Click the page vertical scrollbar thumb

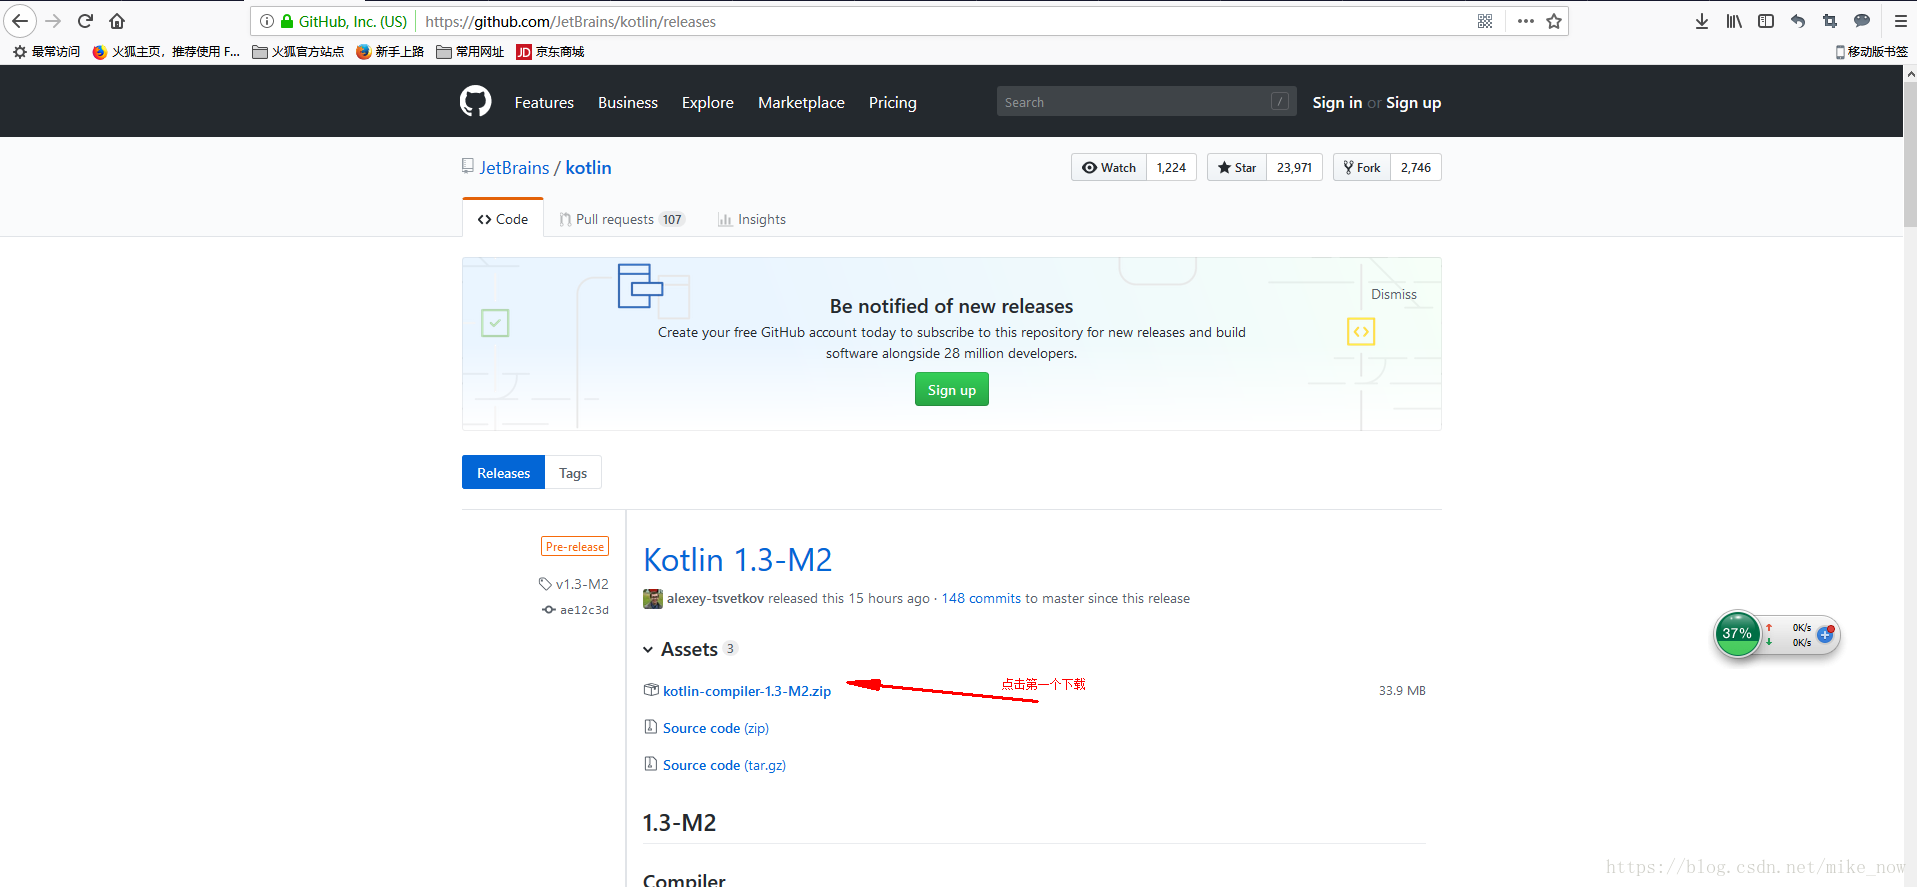tap(1910, 154)
